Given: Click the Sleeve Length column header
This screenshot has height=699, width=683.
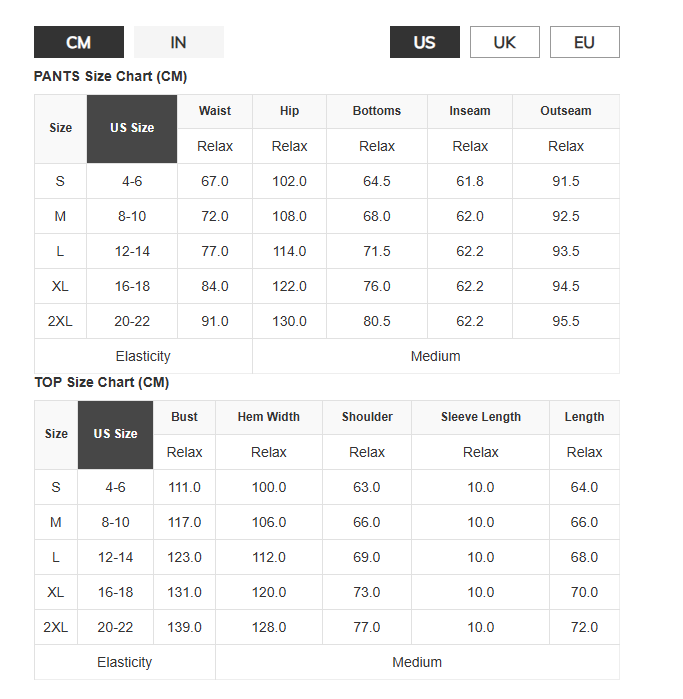Looking at the screenshot, I should 481,417.
